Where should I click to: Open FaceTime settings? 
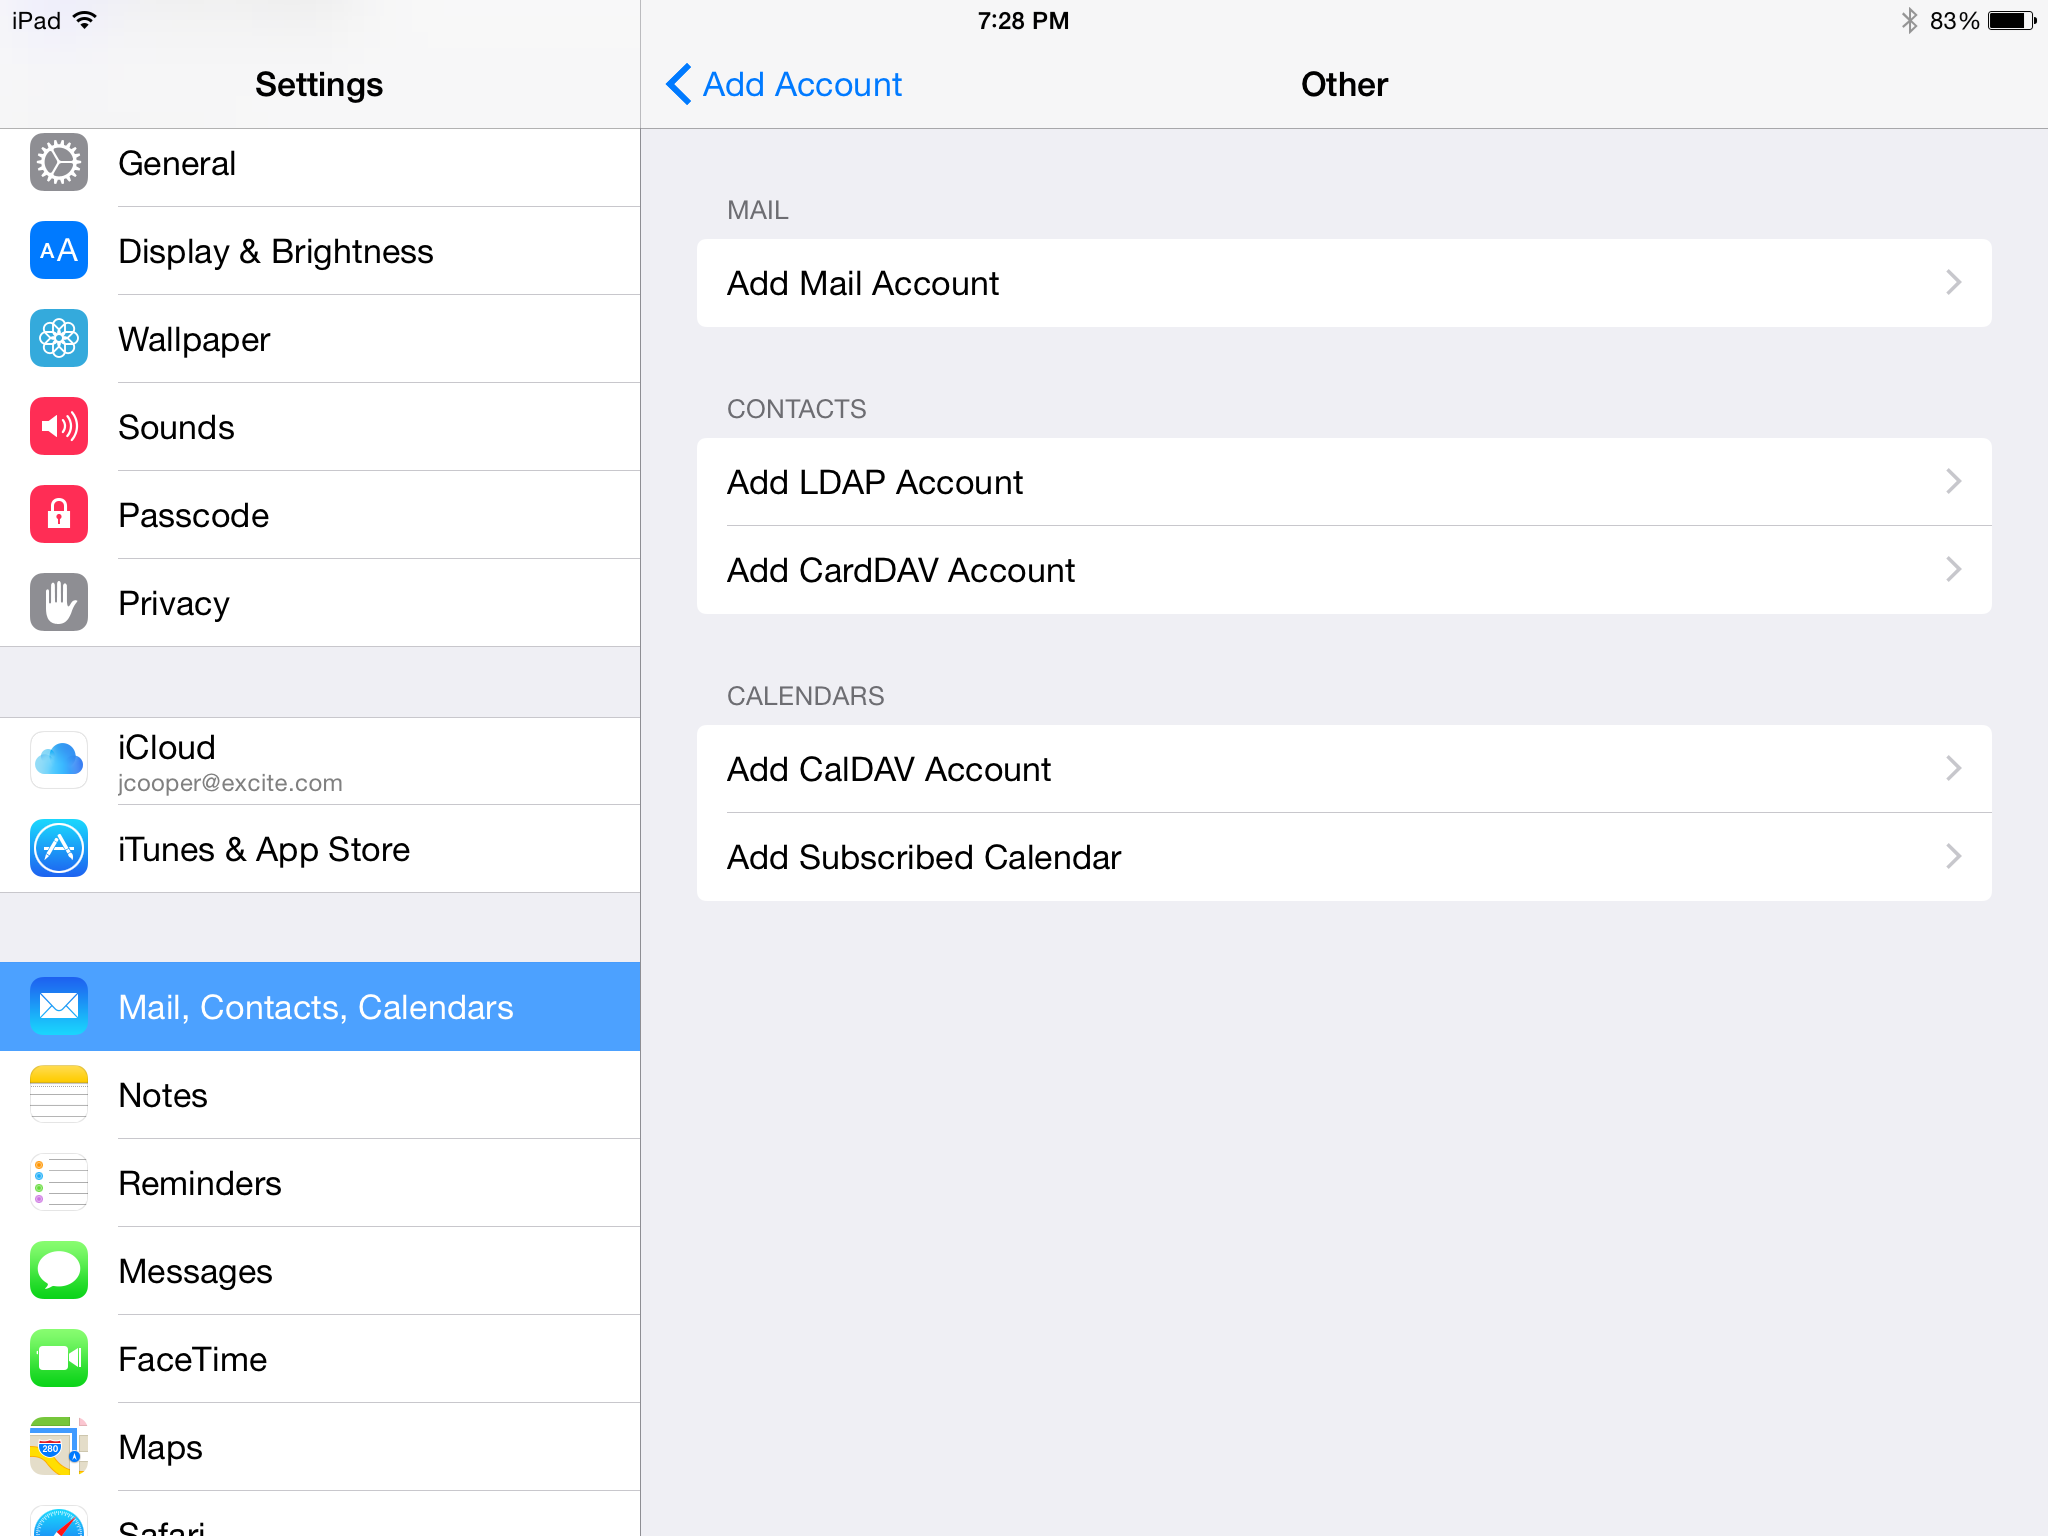(320, 1359)
